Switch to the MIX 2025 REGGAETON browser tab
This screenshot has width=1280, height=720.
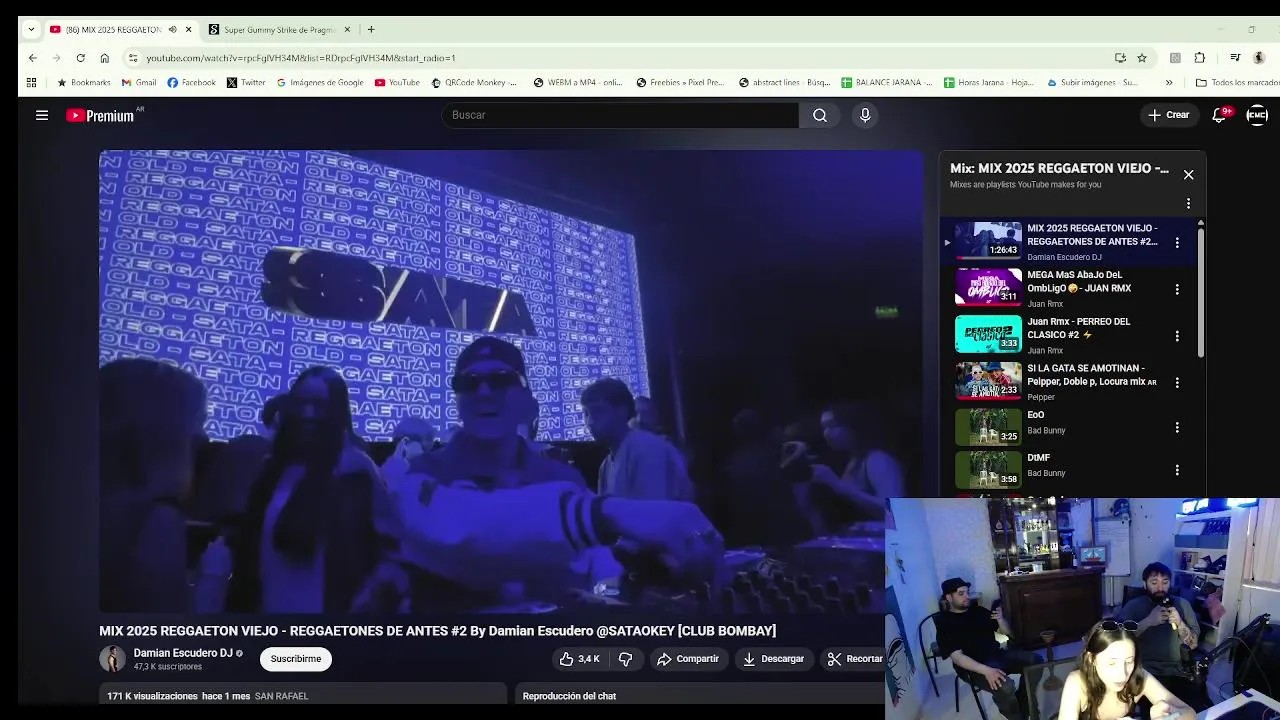pos(112,30)
